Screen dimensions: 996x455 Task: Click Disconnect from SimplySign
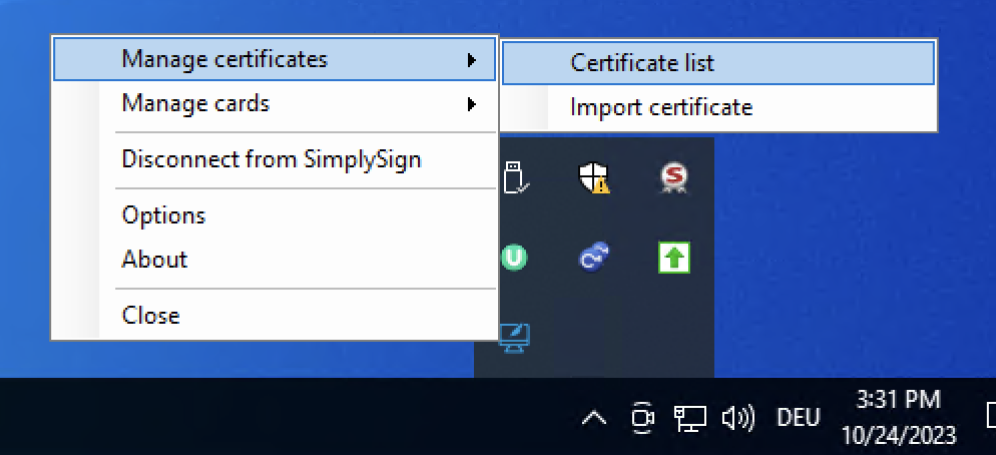(274, 159)
